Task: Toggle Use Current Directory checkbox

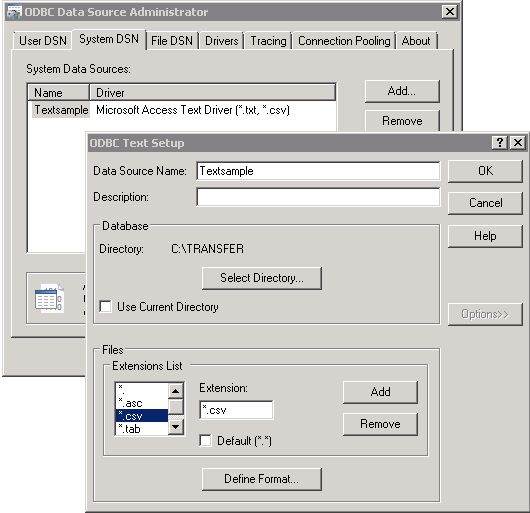Action: click(x=105, y=307)
